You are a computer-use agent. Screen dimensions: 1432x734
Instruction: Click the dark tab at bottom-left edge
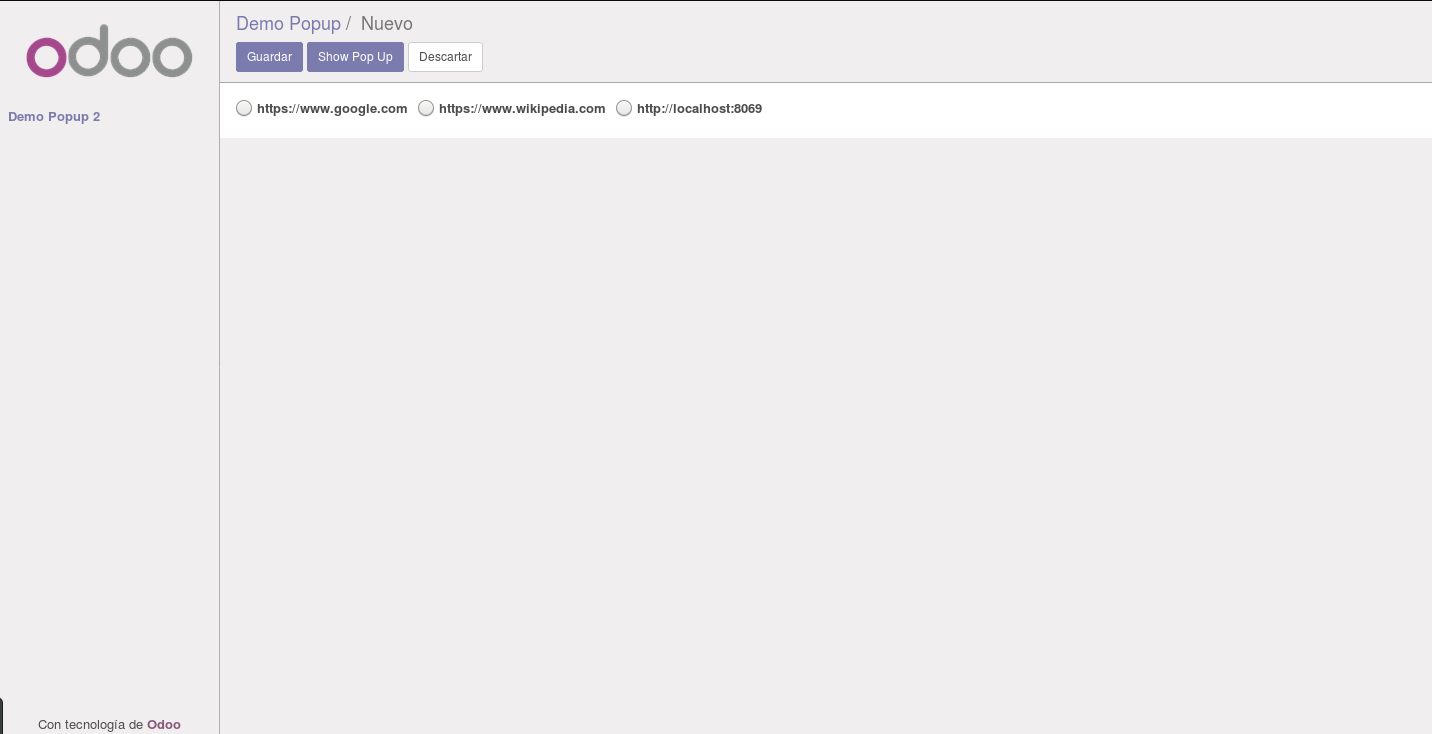coord(2,716)
